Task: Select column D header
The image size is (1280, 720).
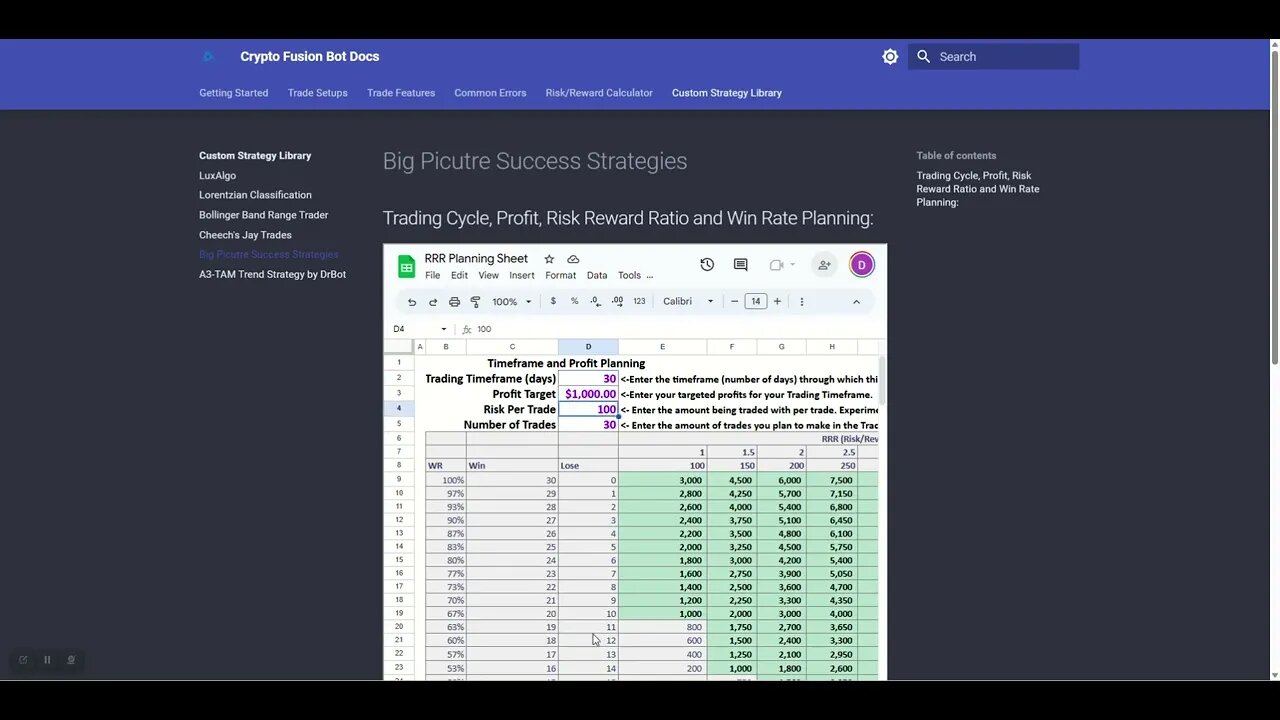Action: pyautogui.click(x=588, y=347)
